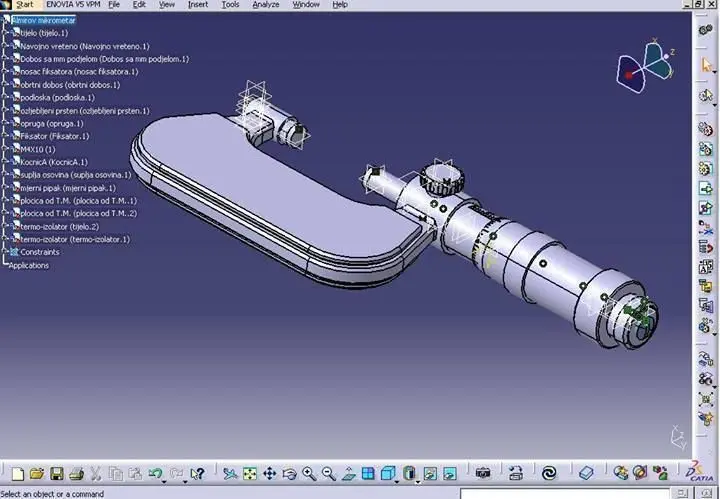
Task: Set the Normal View orientation
Action: [x=349, y=473]
